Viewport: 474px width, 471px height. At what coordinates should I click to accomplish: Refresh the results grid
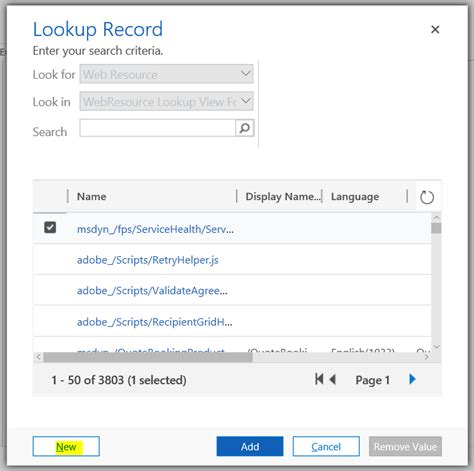[427, 197]
